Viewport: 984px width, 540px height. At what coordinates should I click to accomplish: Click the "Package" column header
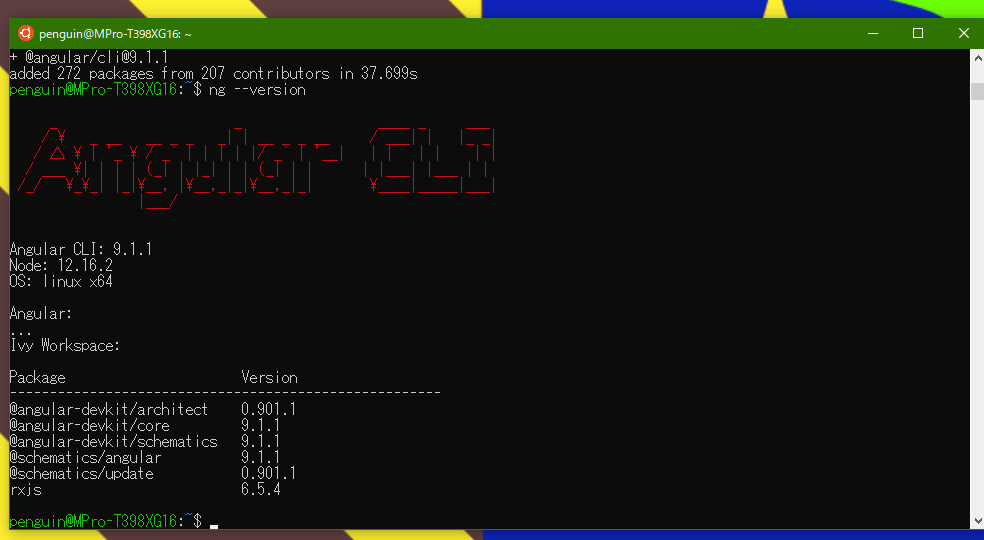pyautogui.click(x=38, y=377)
